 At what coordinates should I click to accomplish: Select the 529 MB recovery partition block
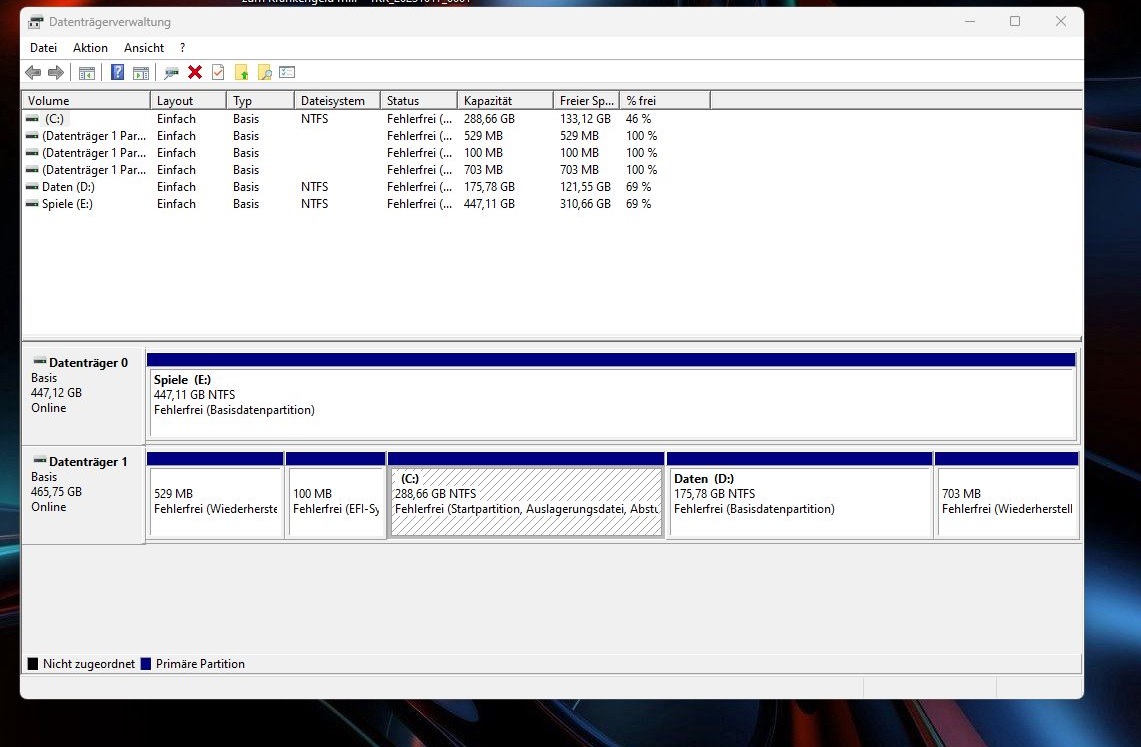pyautogui.click(x=215, y=495)
